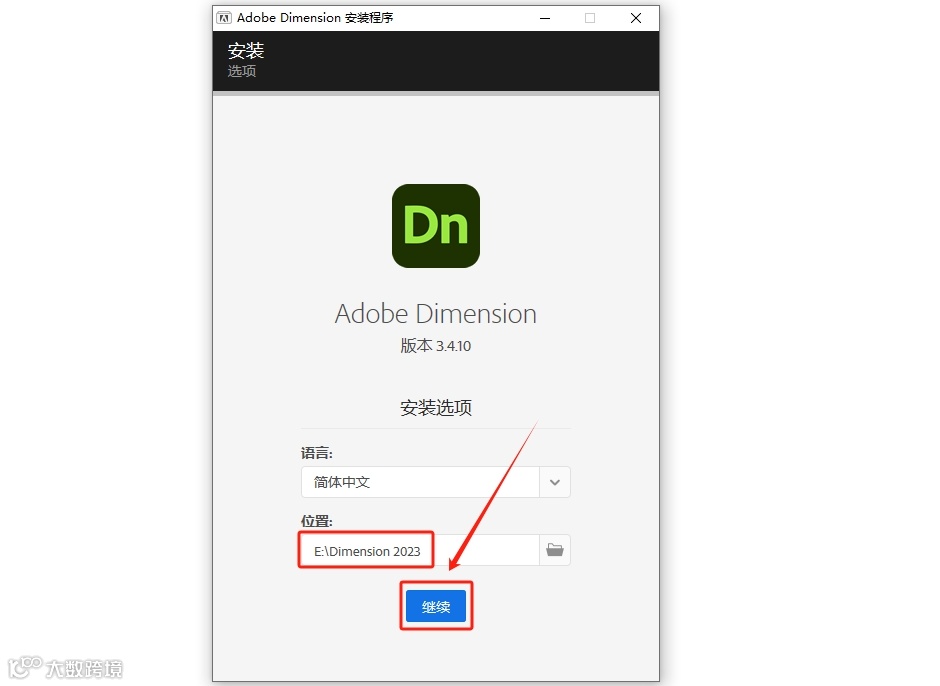Open the folder browse icon for location
940x686 pixels.
click(x=555, y=550)
